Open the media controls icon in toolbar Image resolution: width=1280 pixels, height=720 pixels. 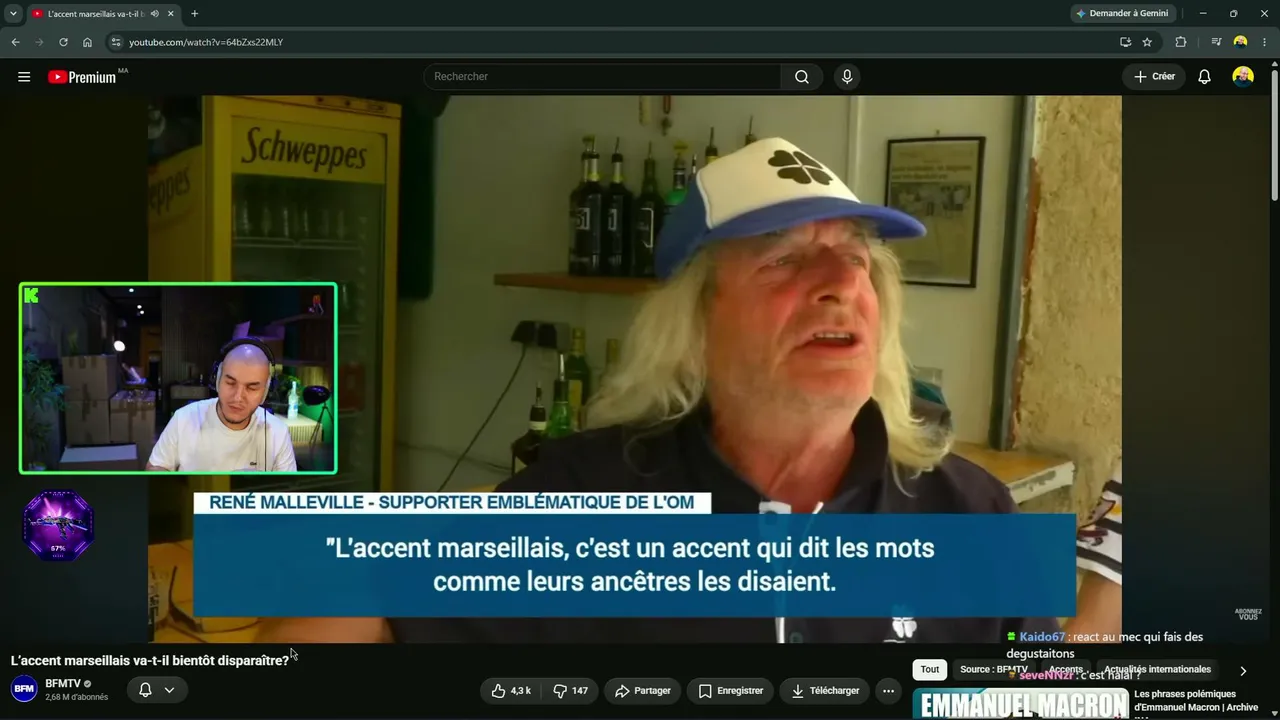pos(1216,42)
